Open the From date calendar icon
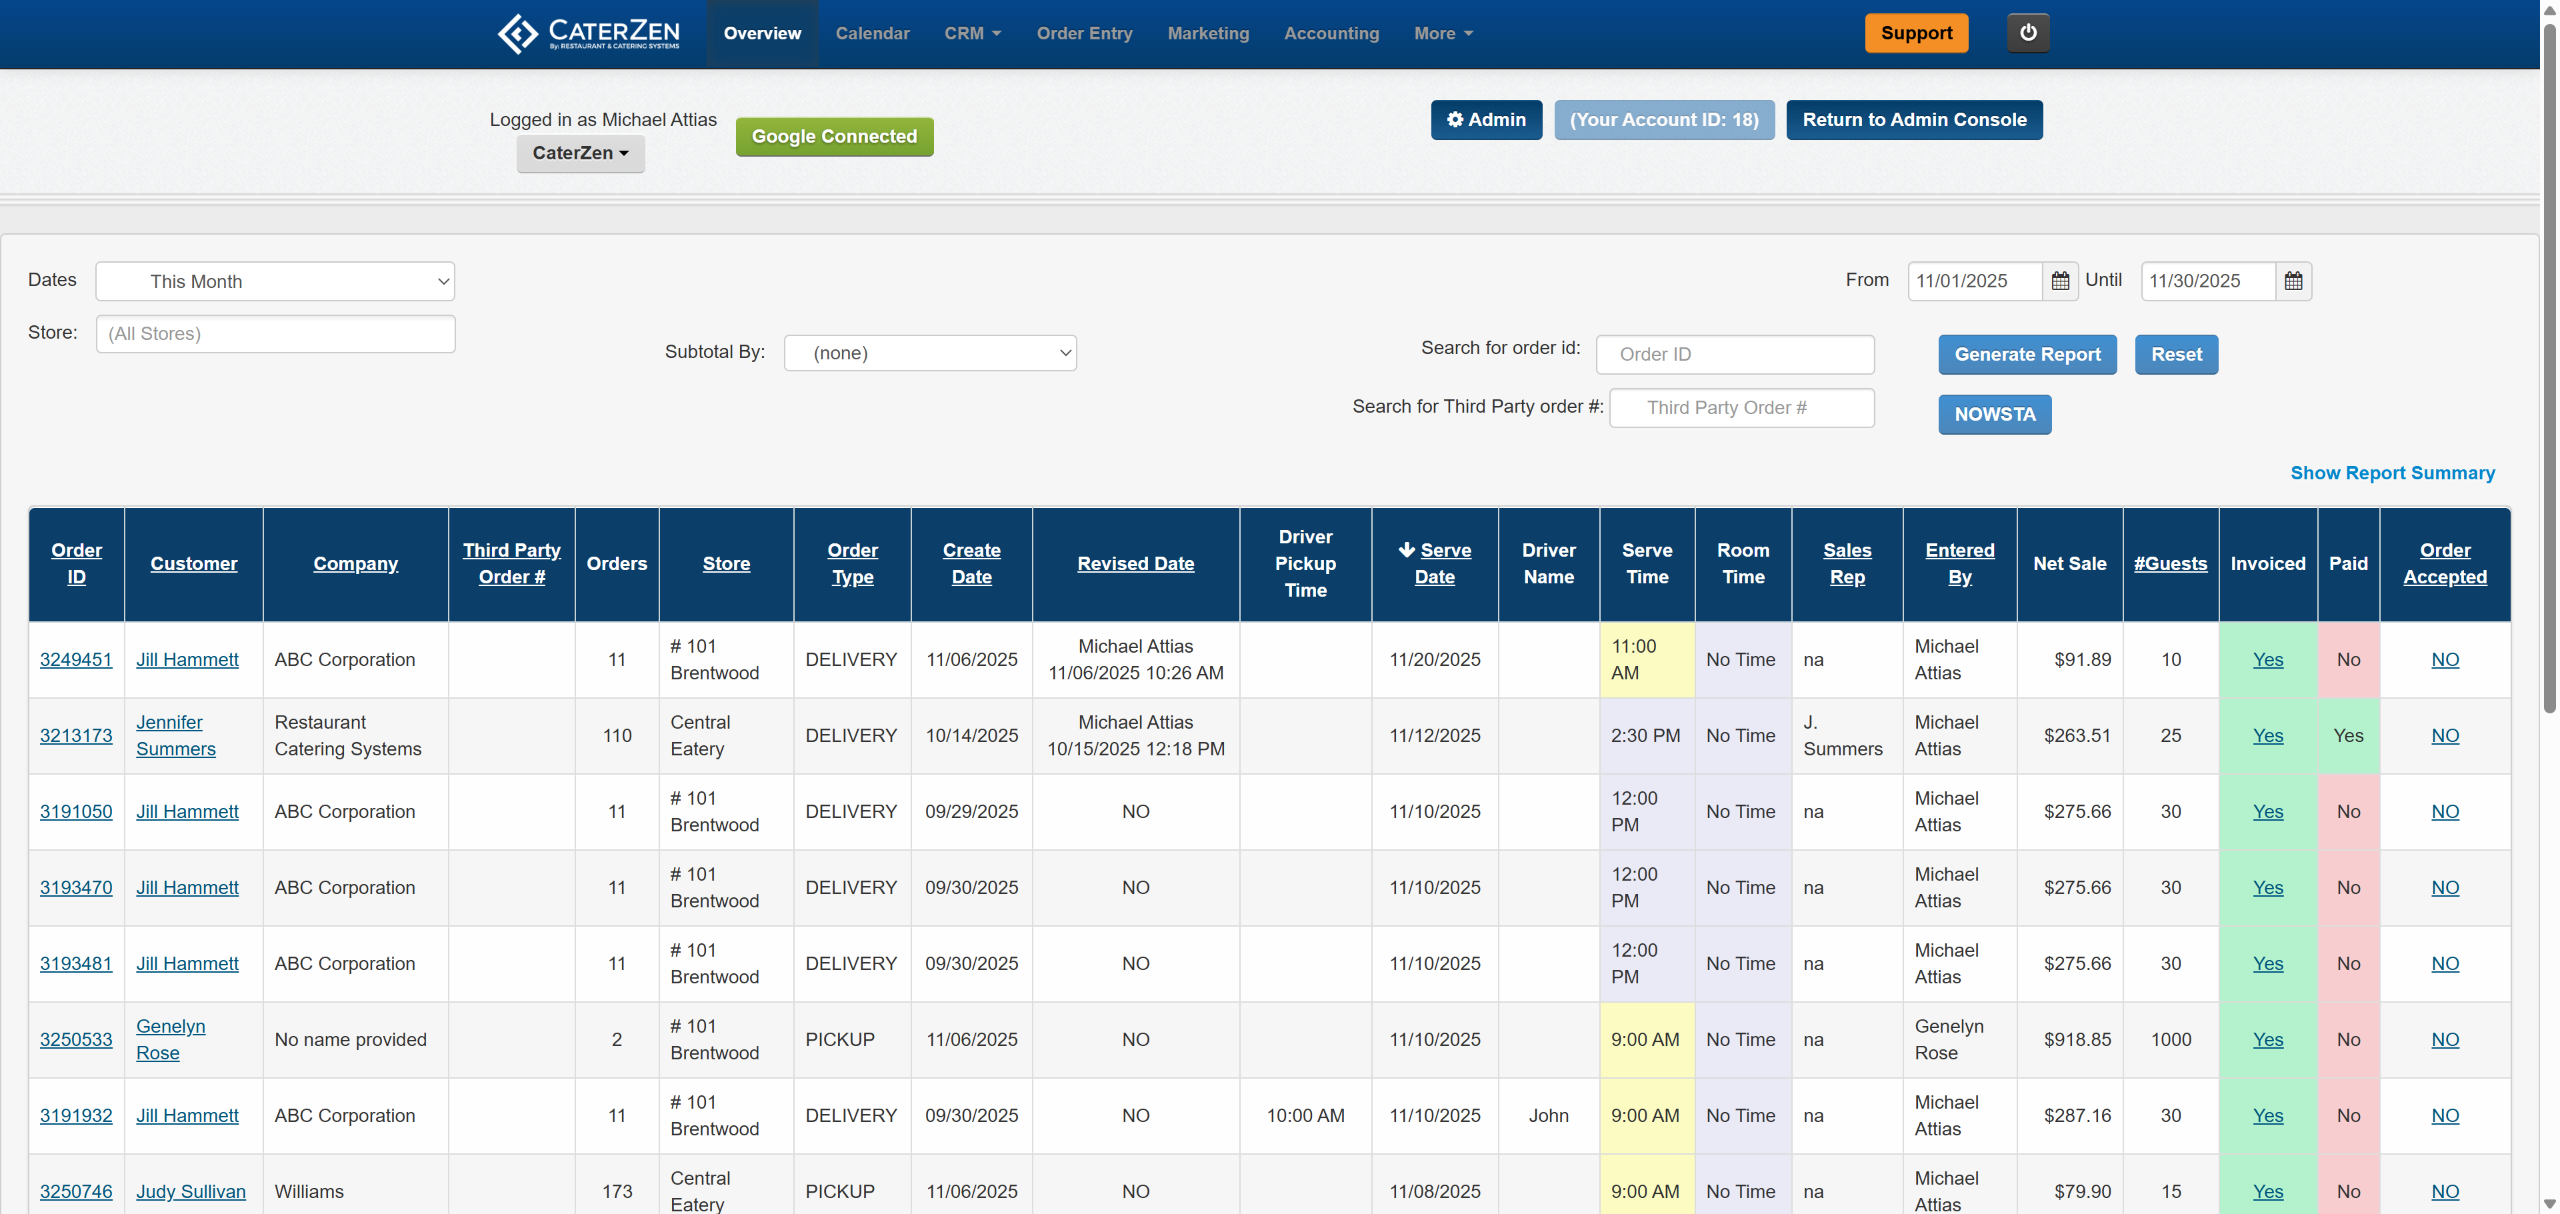The width and height of the screenshot is (2560, 1214). click(x=2060, y=281)
